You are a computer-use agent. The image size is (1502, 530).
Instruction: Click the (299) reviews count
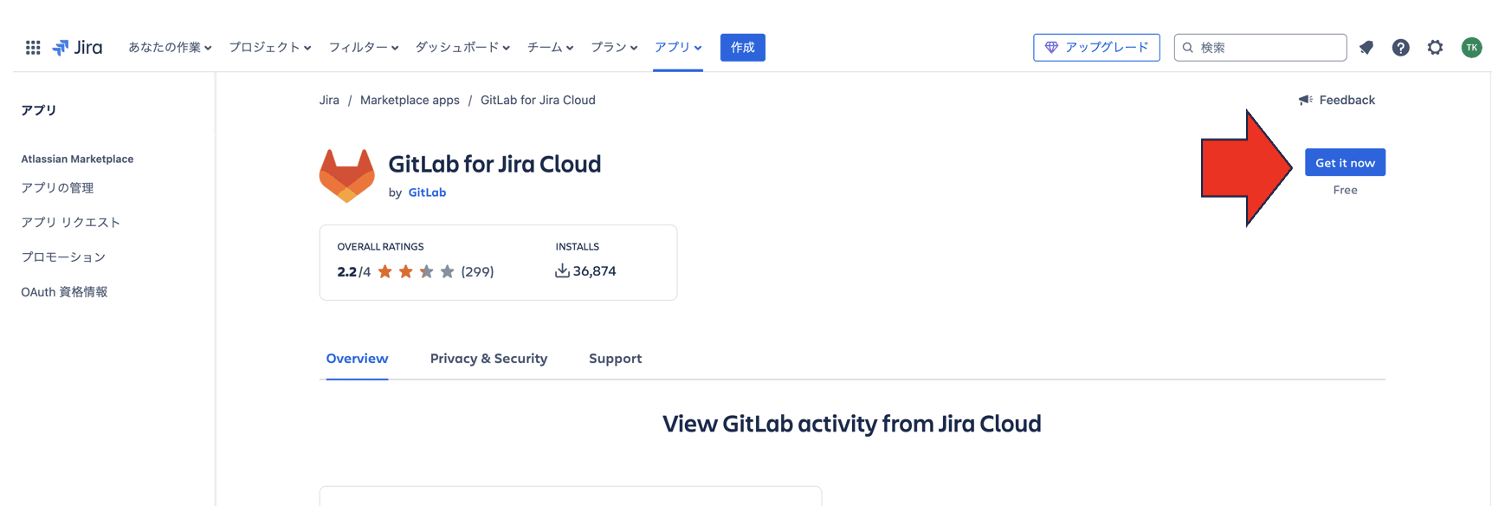[477, 271]
